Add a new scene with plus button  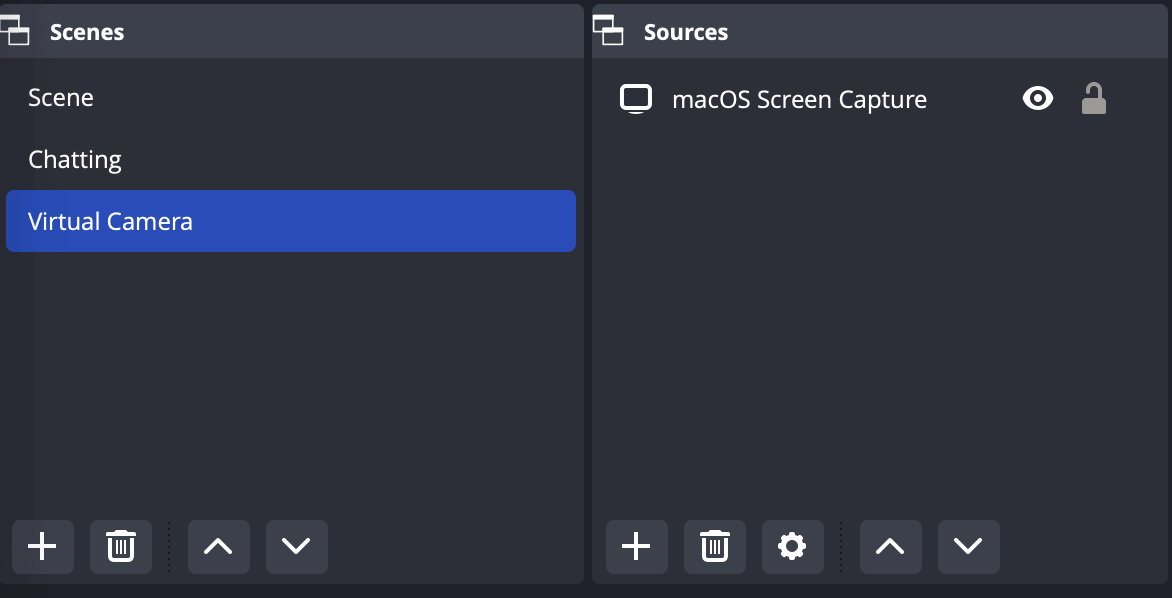coord(42,546)
